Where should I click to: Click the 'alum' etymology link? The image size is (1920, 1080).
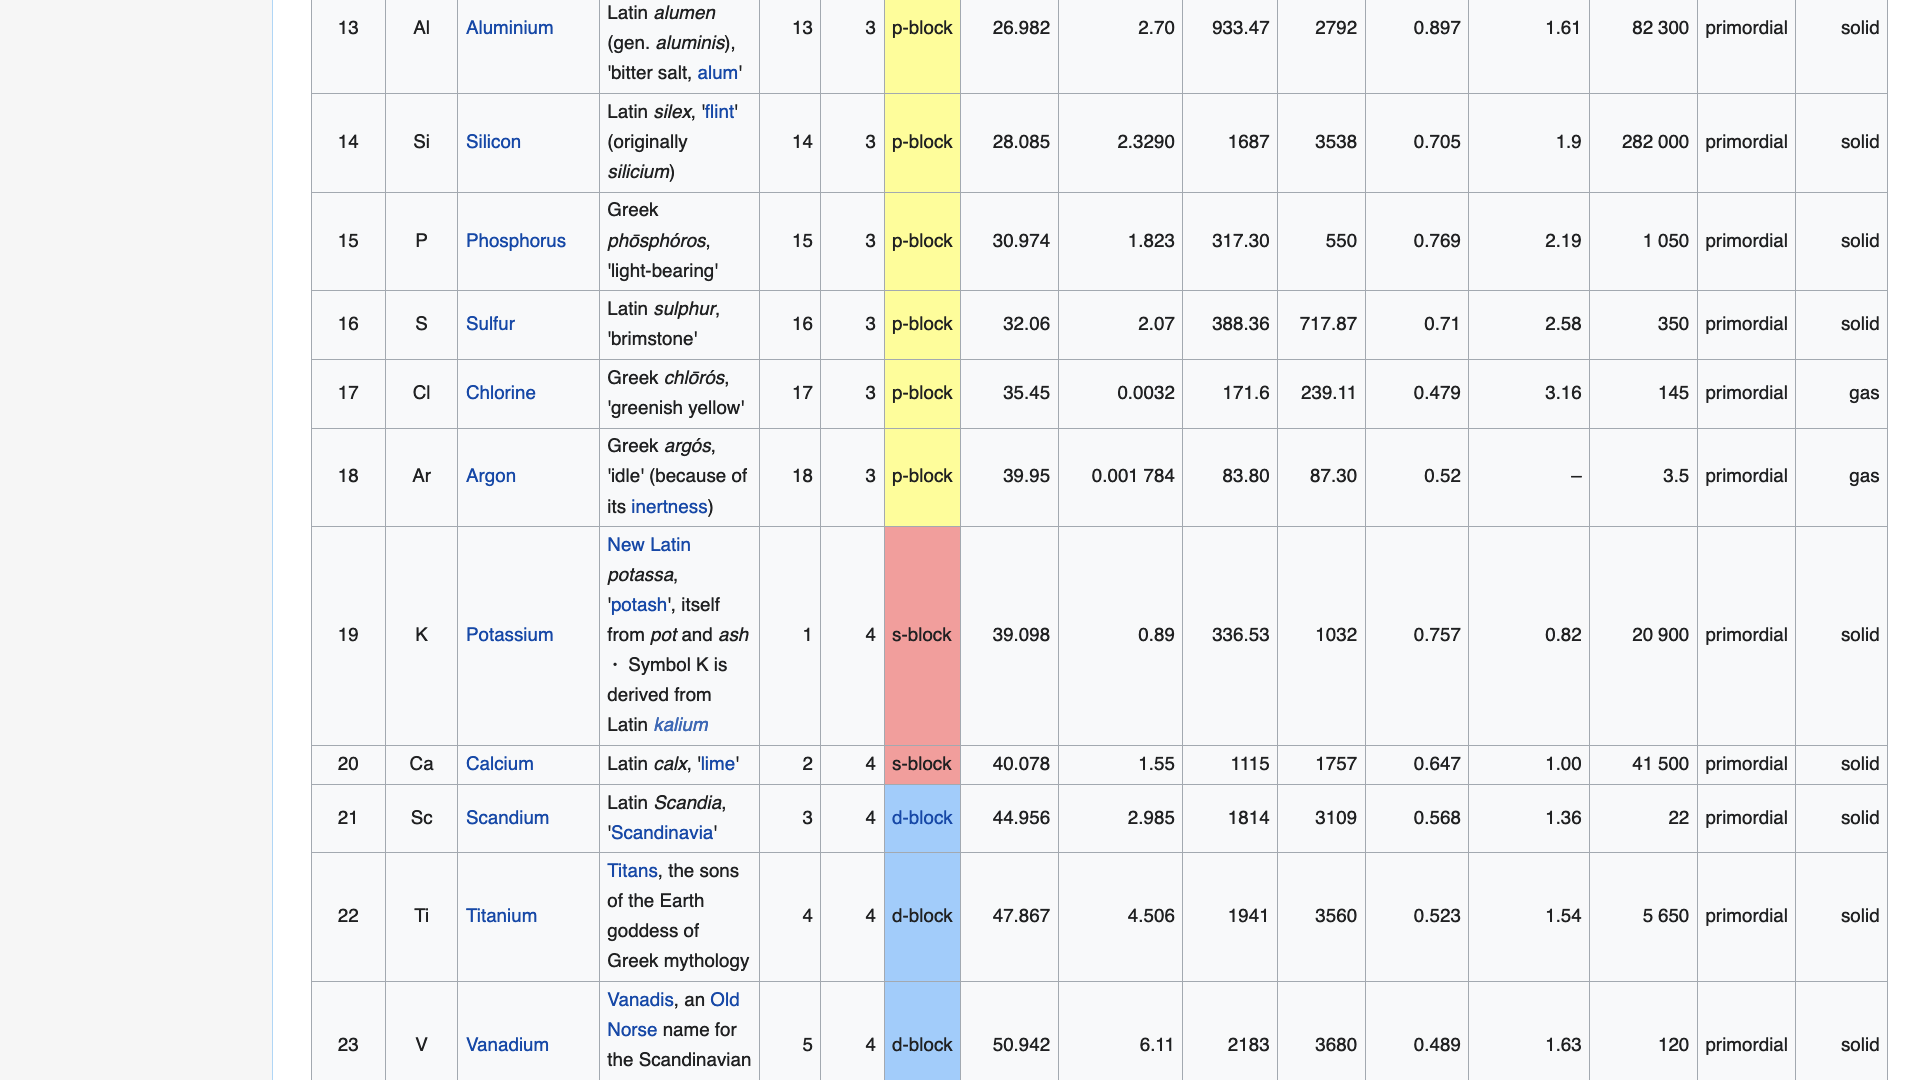717,73
